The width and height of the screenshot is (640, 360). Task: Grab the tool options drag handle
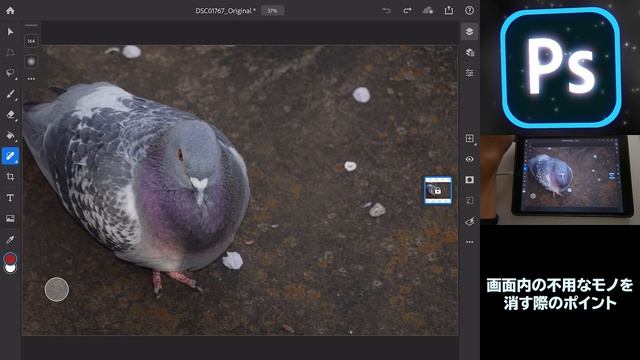click(x=31, y=25)
